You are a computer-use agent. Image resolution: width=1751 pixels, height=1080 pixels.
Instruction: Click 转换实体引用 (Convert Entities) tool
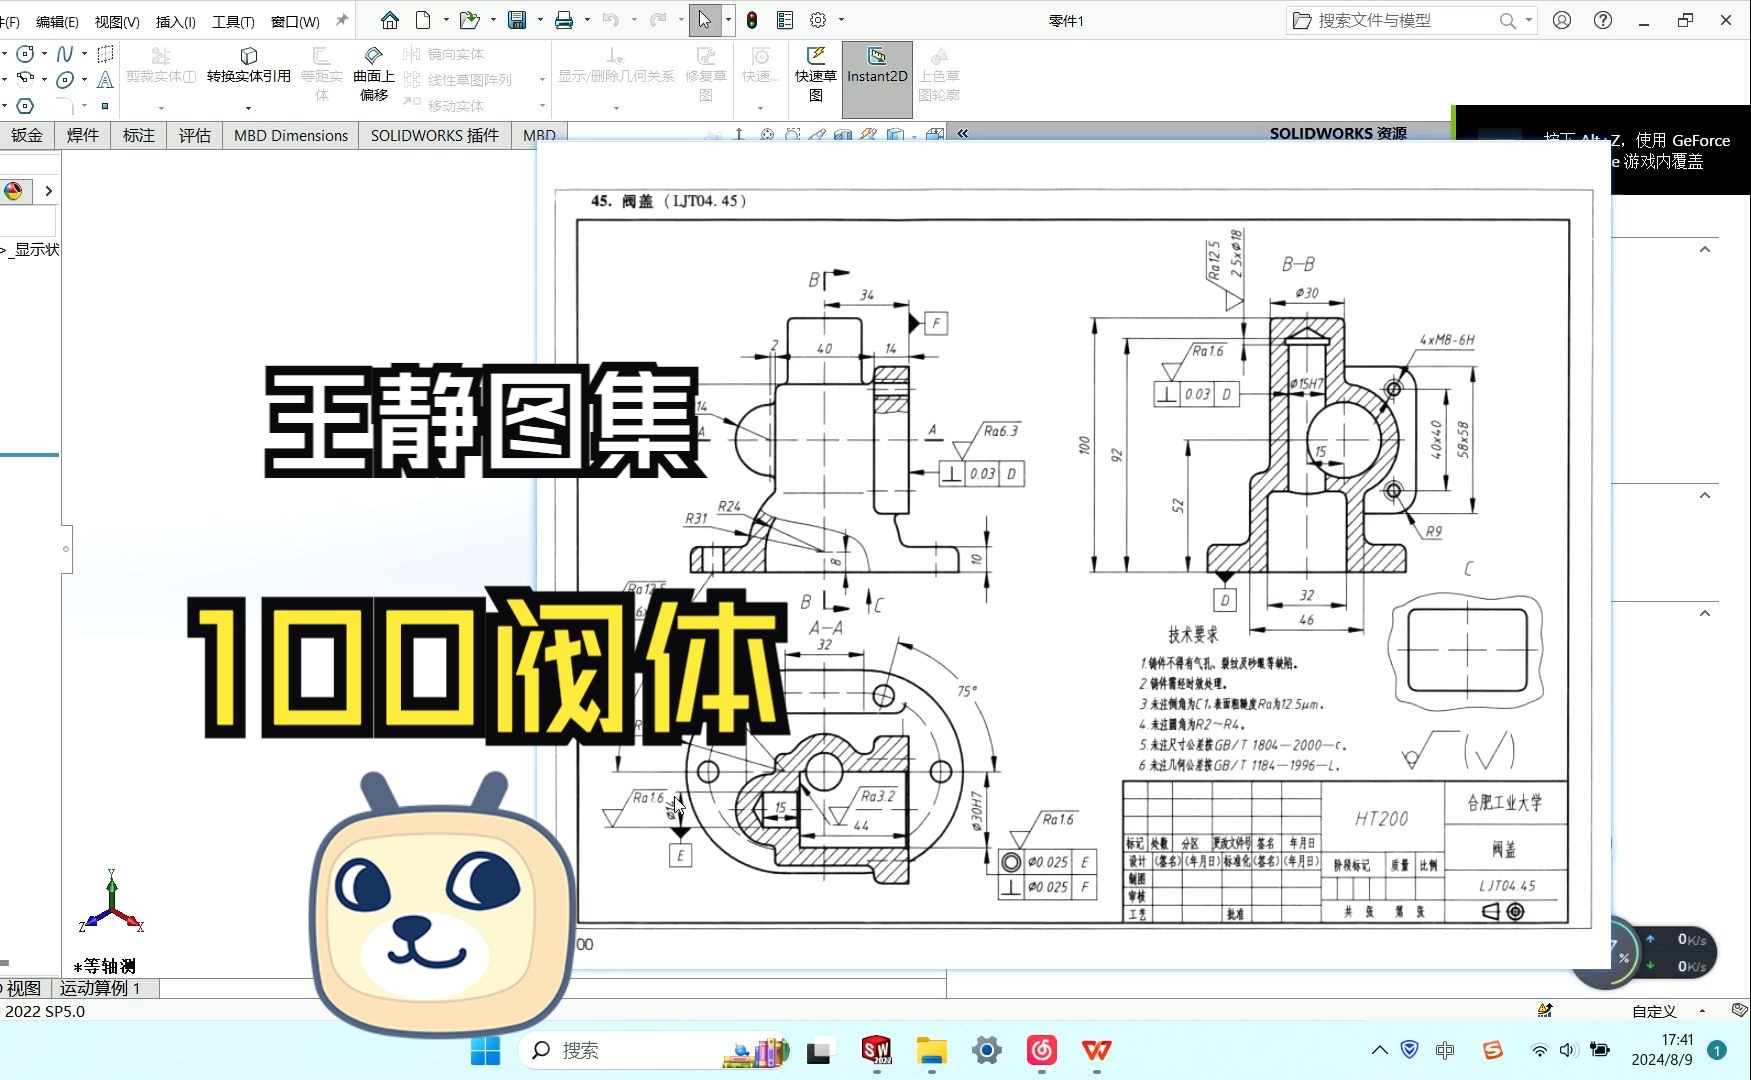(249, 65)
